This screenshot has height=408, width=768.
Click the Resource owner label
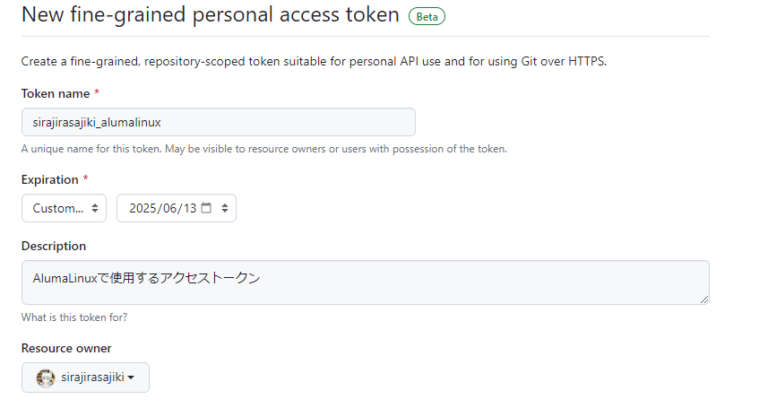point(66,348)
